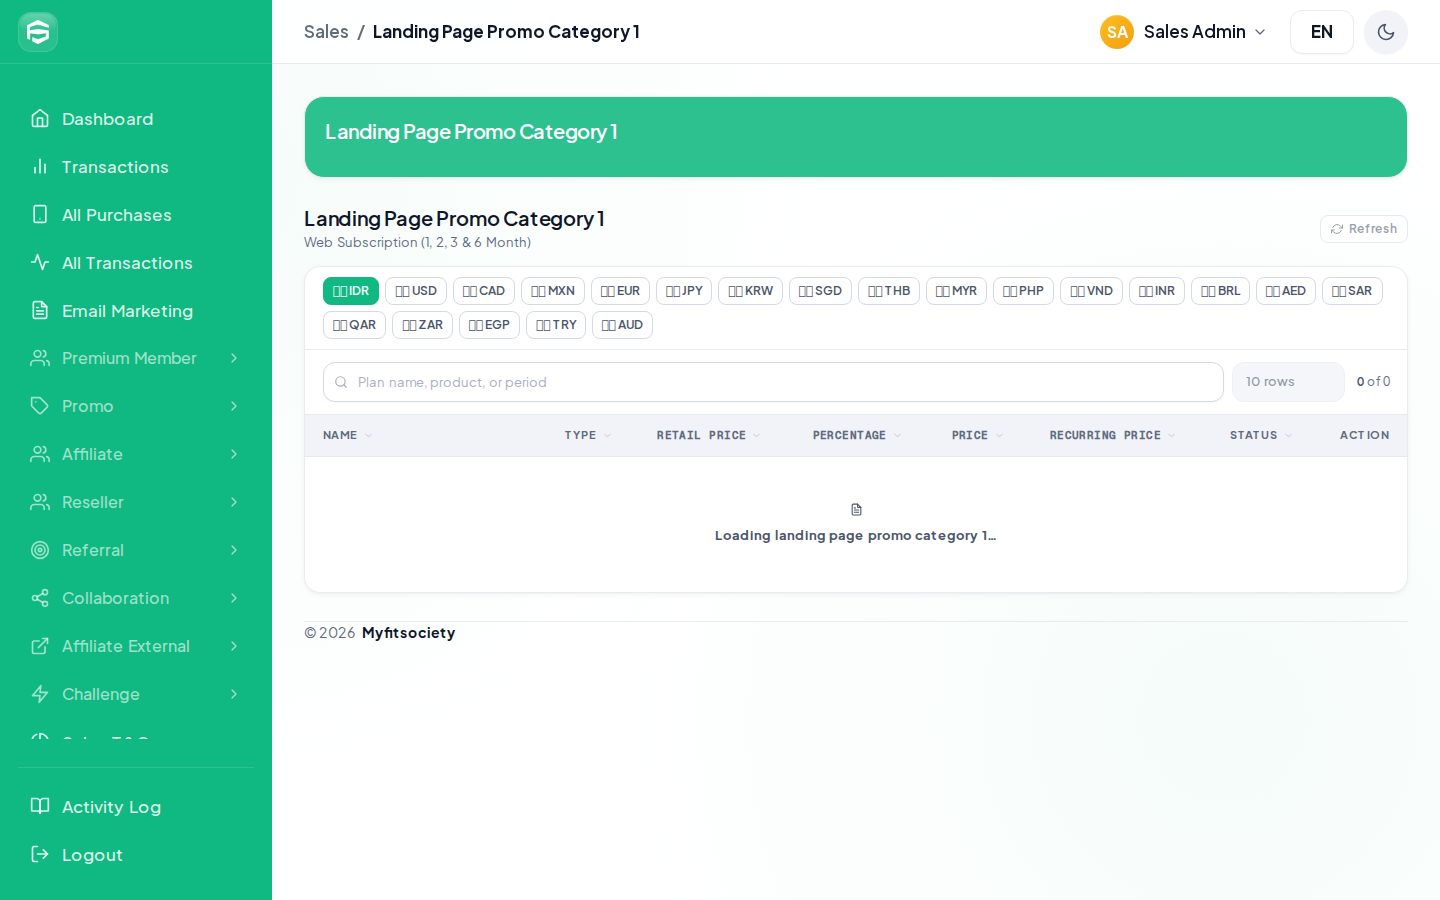Screen dimensions: 1440x900
Task: Click the Myfitsociety logo icon
Action: click(x=38, y=32)
